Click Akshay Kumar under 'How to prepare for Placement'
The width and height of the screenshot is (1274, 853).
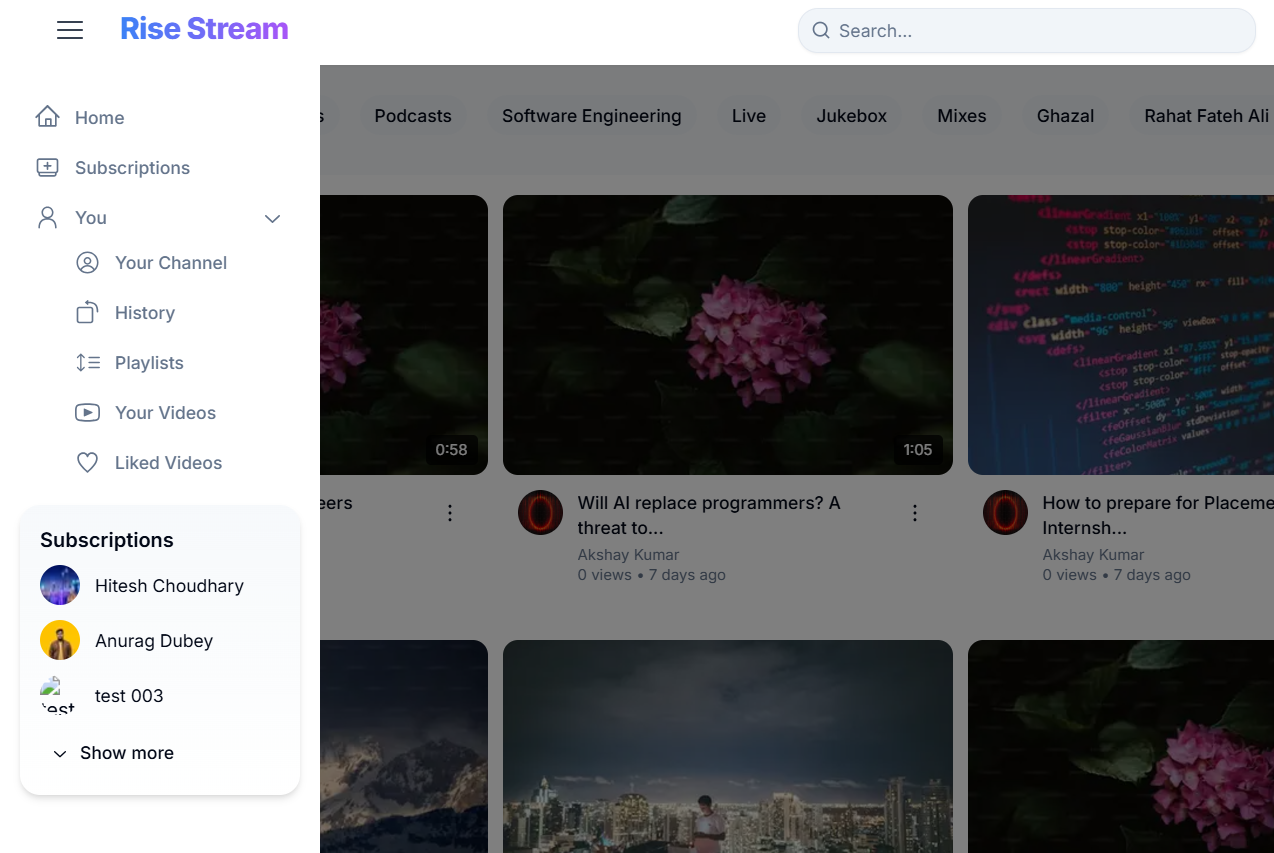tap(1093, 554)
